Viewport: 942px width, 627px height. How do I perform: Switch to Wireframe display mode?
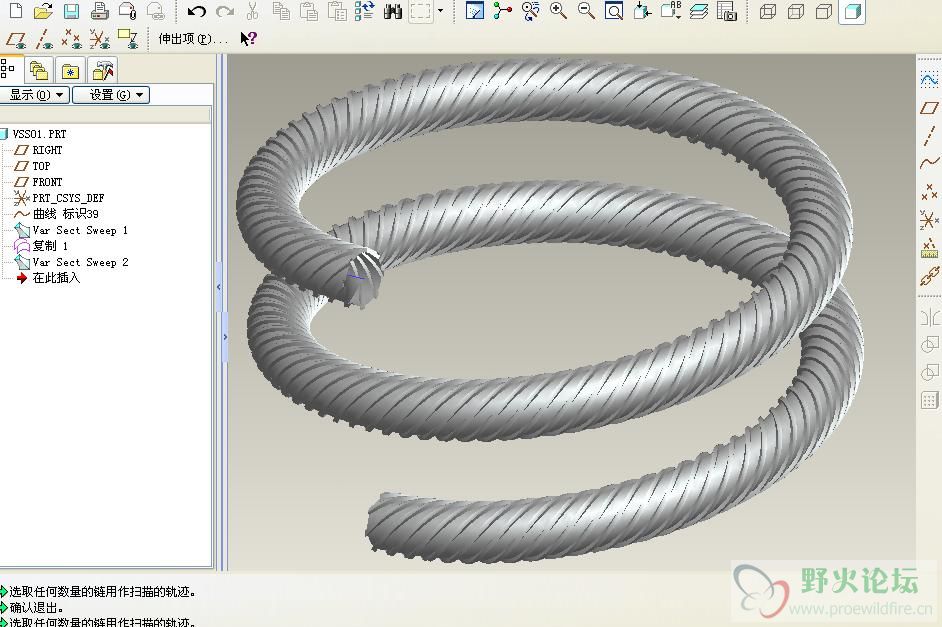tap(768, 11)
